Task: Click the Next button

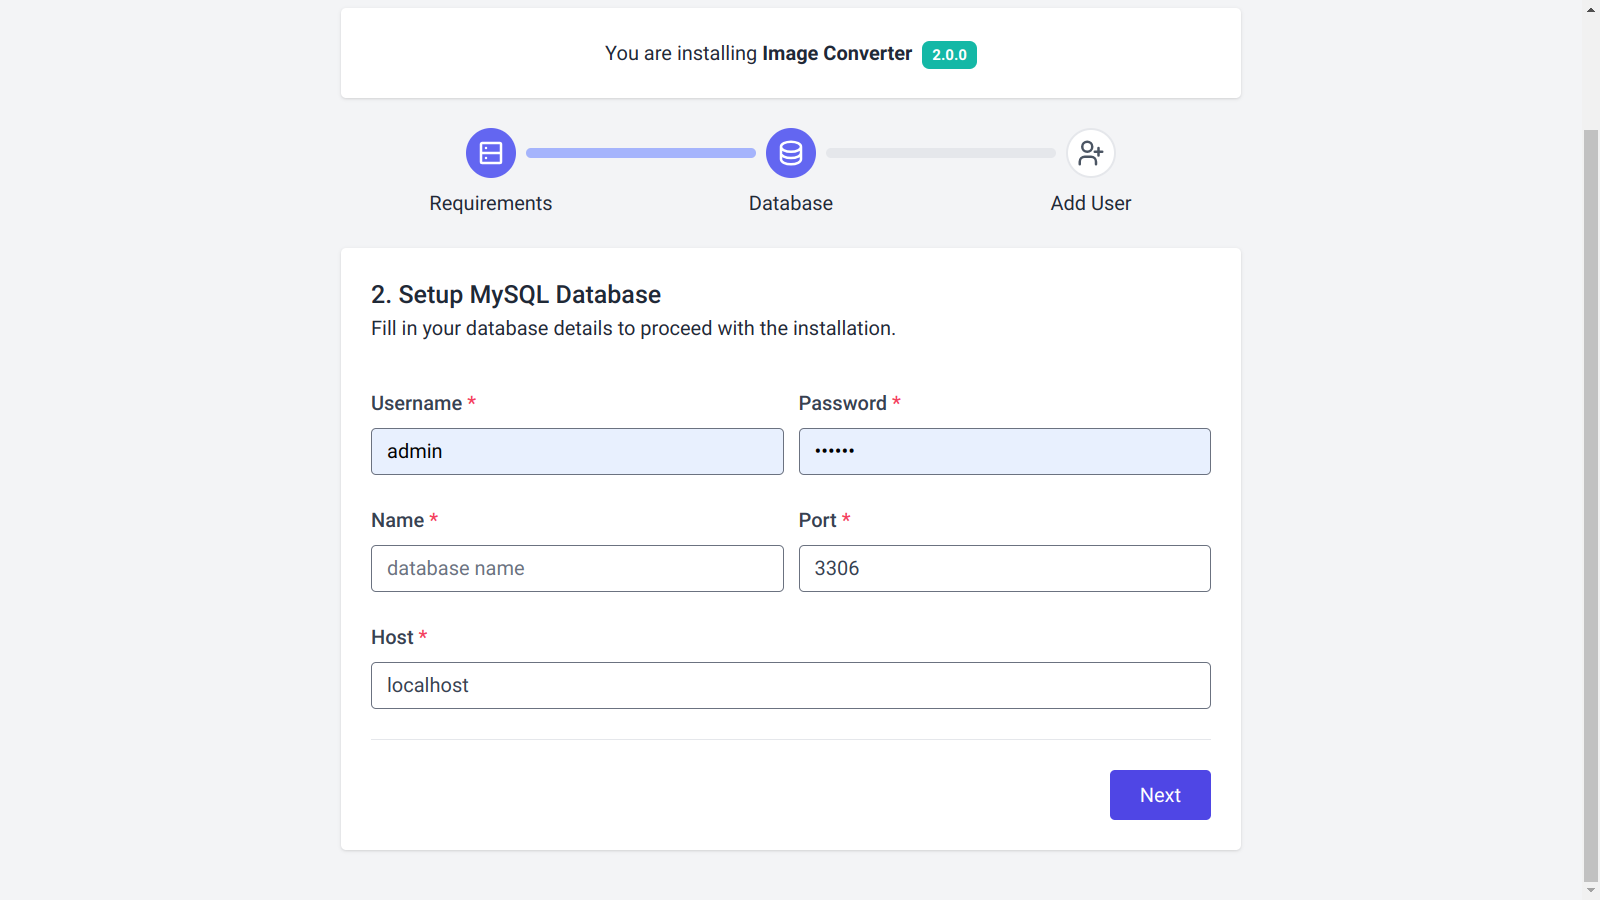Action: coord(1160,795)
